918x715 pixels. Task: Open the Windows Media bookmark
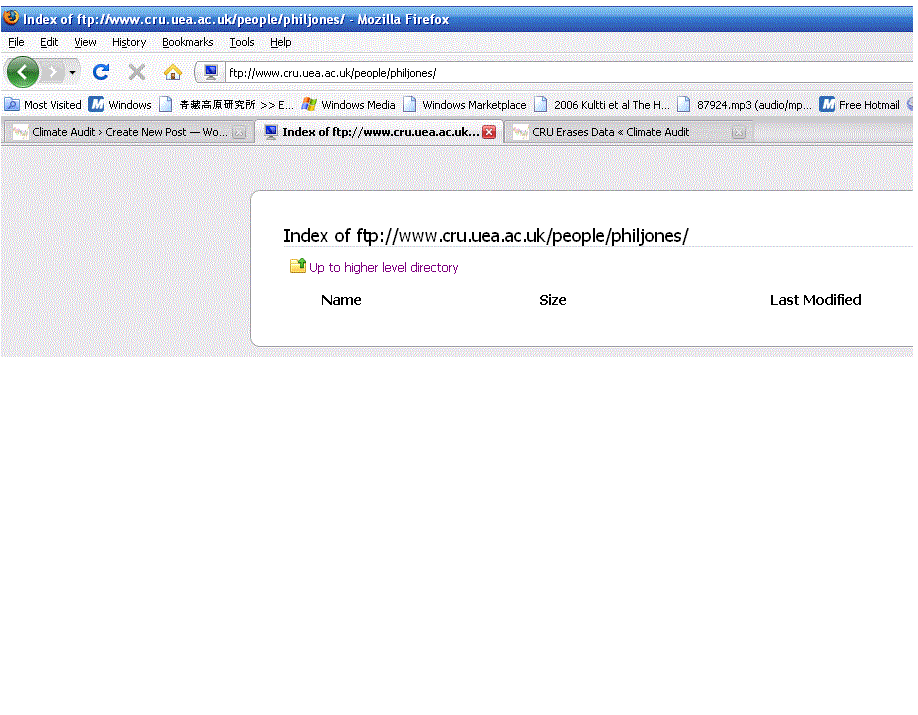click(x=348, y=105)
